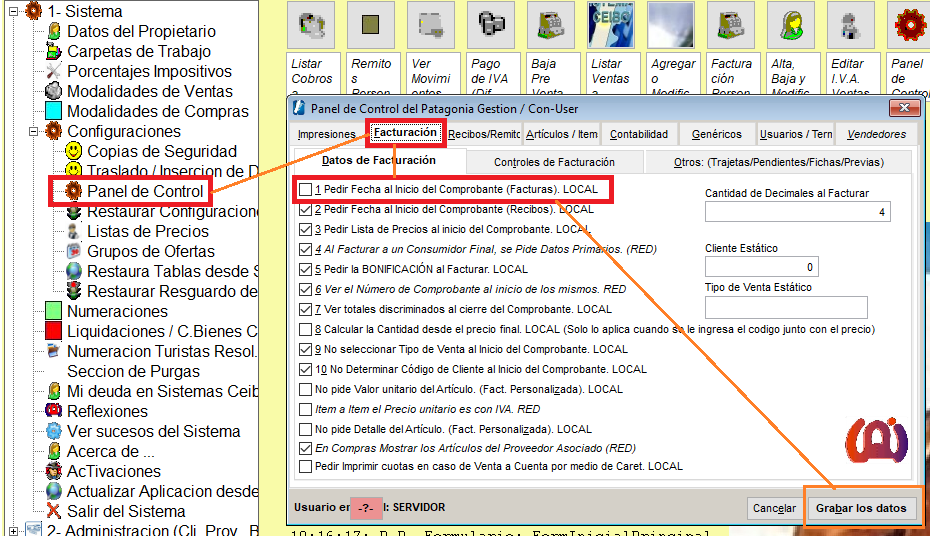
Task: Click the Liquidaciones red swatch
Action: pos(54,331)
